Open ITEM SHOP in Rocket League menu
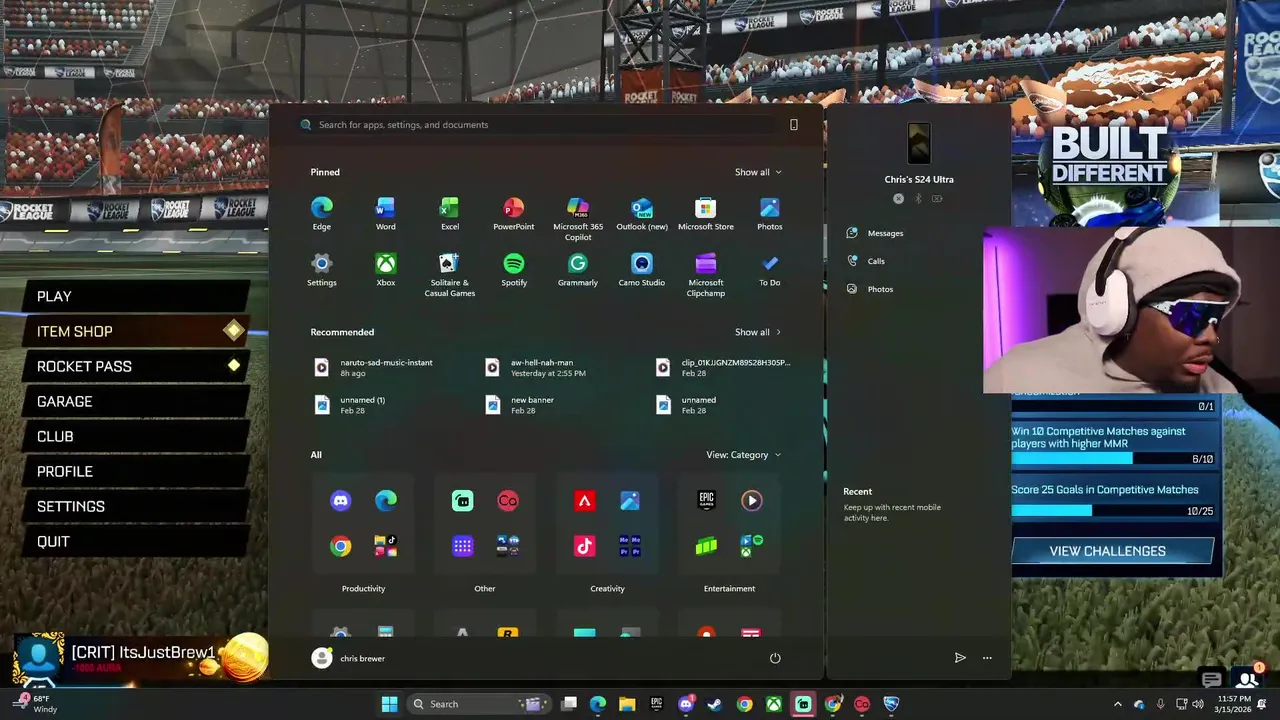 click(x=136, y=331)
